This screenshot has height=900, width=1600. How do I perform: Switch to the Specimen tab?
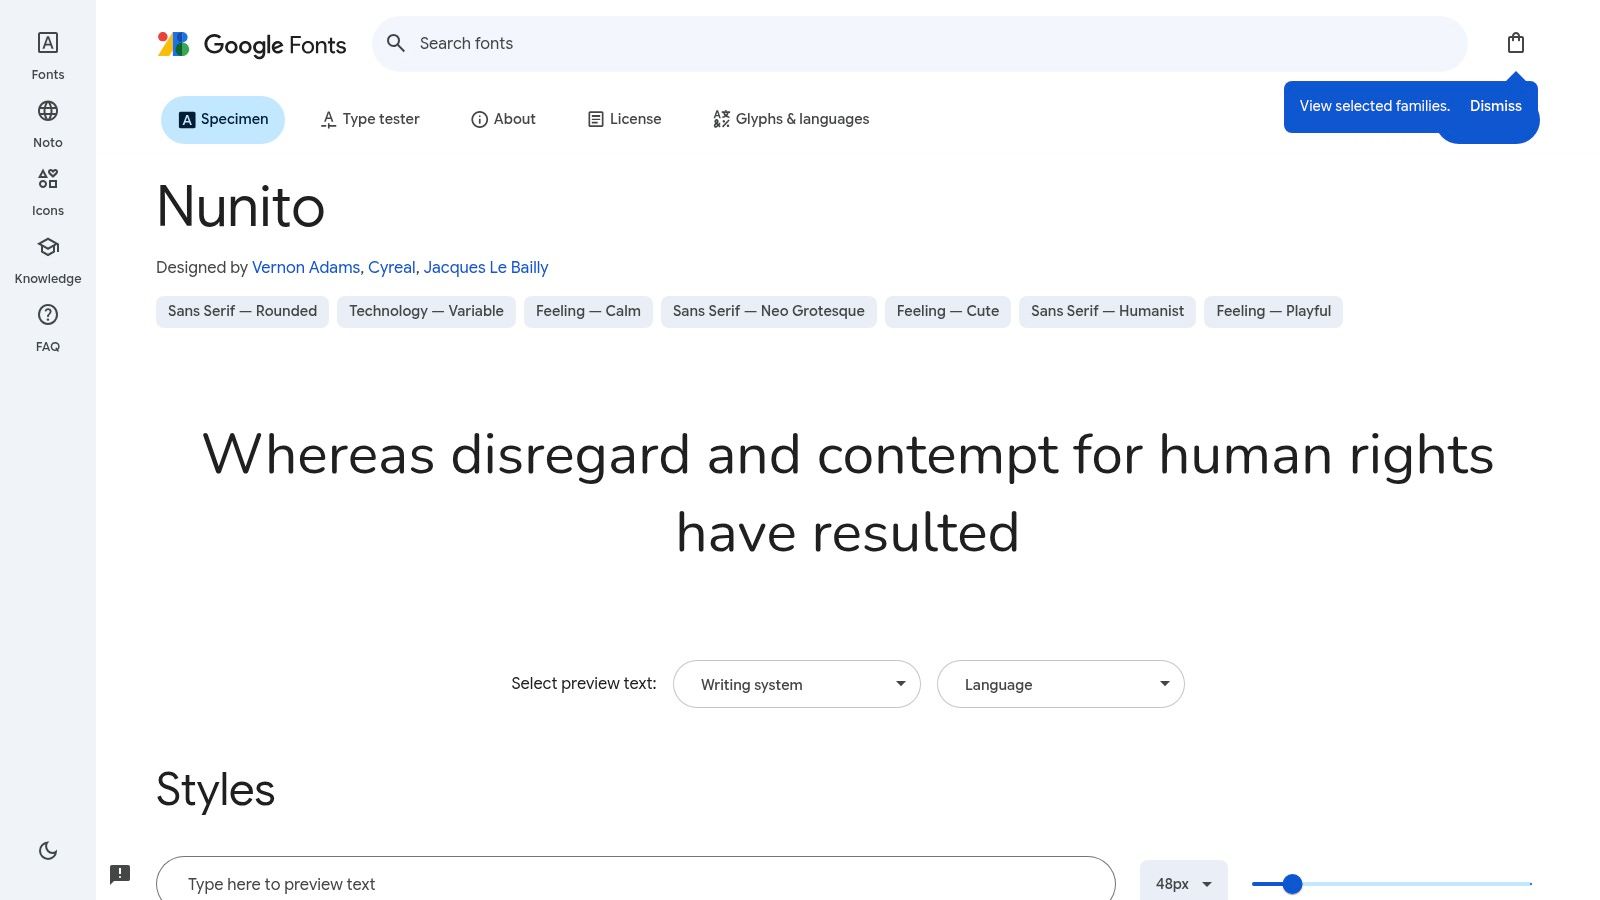[223, 120]
